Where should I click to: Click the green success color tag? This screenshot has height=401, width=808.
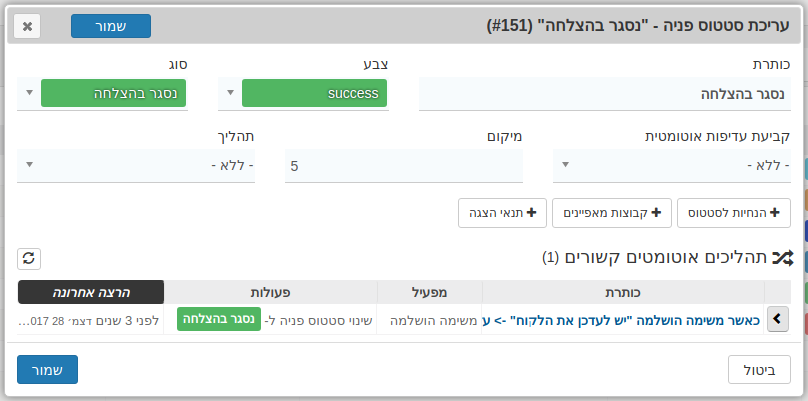314,93
